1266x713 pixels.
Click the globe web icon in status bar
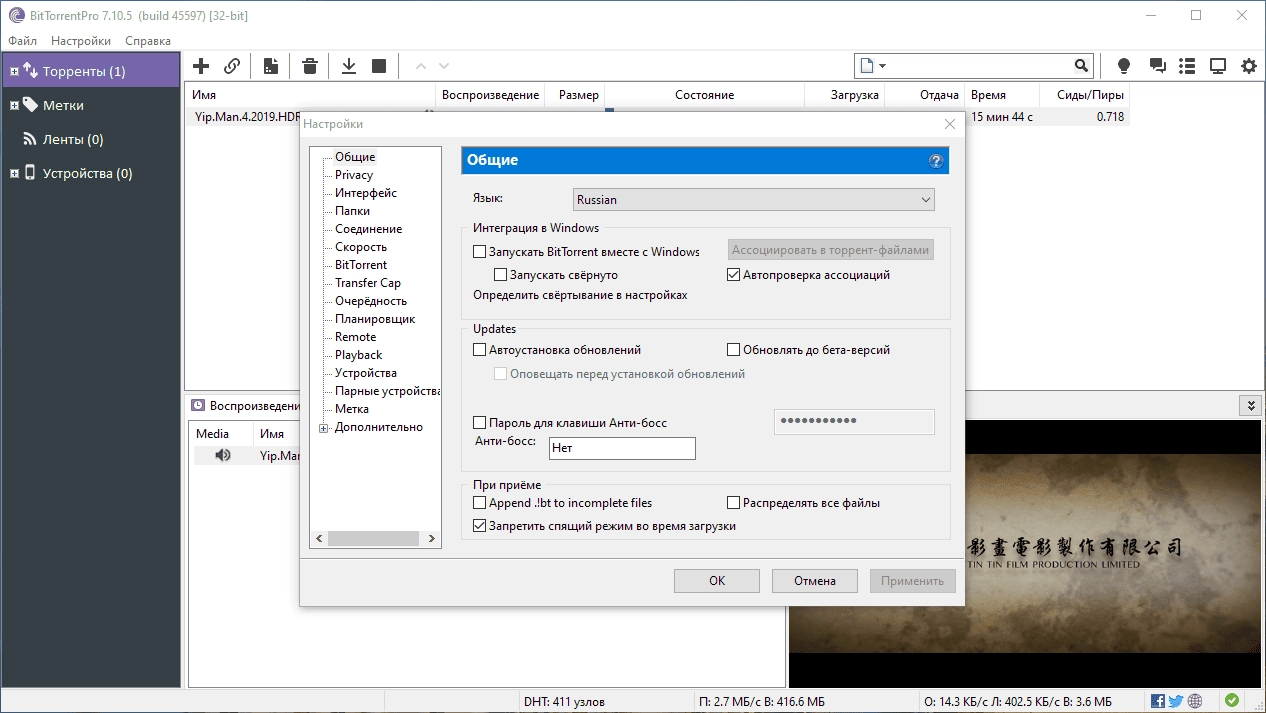coord(1196,701)
